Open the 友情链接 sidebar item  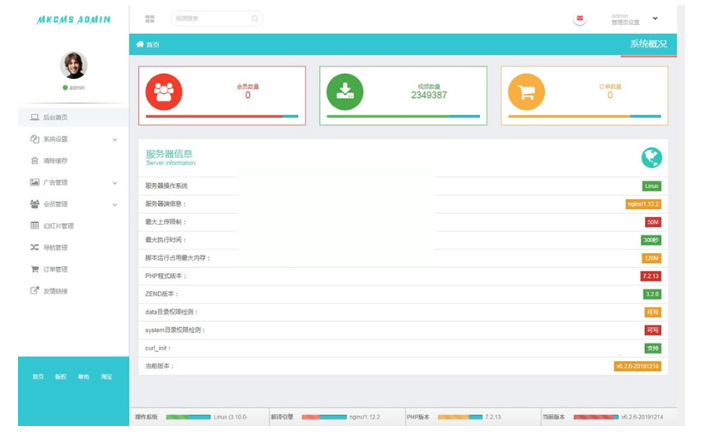point(55,292)
